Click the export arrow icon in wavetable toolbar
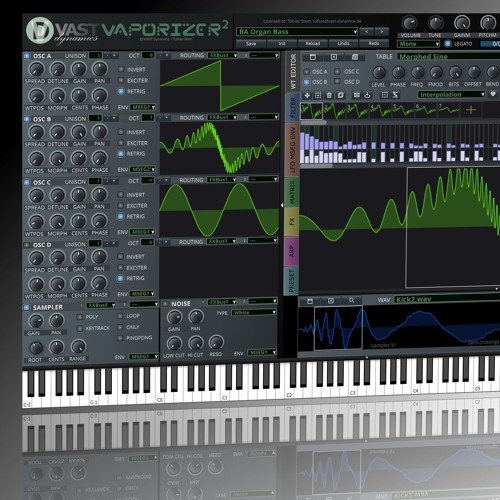 click(x=367, y=95)
